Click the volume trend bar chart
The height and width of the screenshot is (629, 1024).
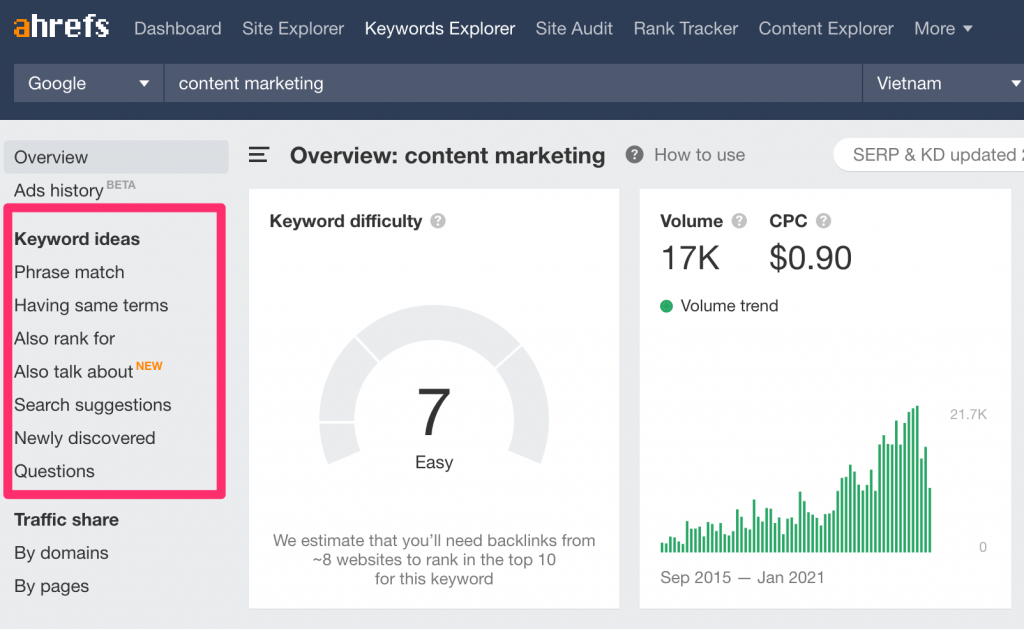(x=795, y=479)
